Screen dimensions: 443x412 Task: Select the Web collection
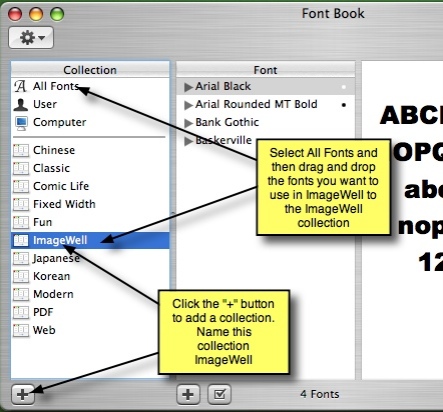coord(90,330)
